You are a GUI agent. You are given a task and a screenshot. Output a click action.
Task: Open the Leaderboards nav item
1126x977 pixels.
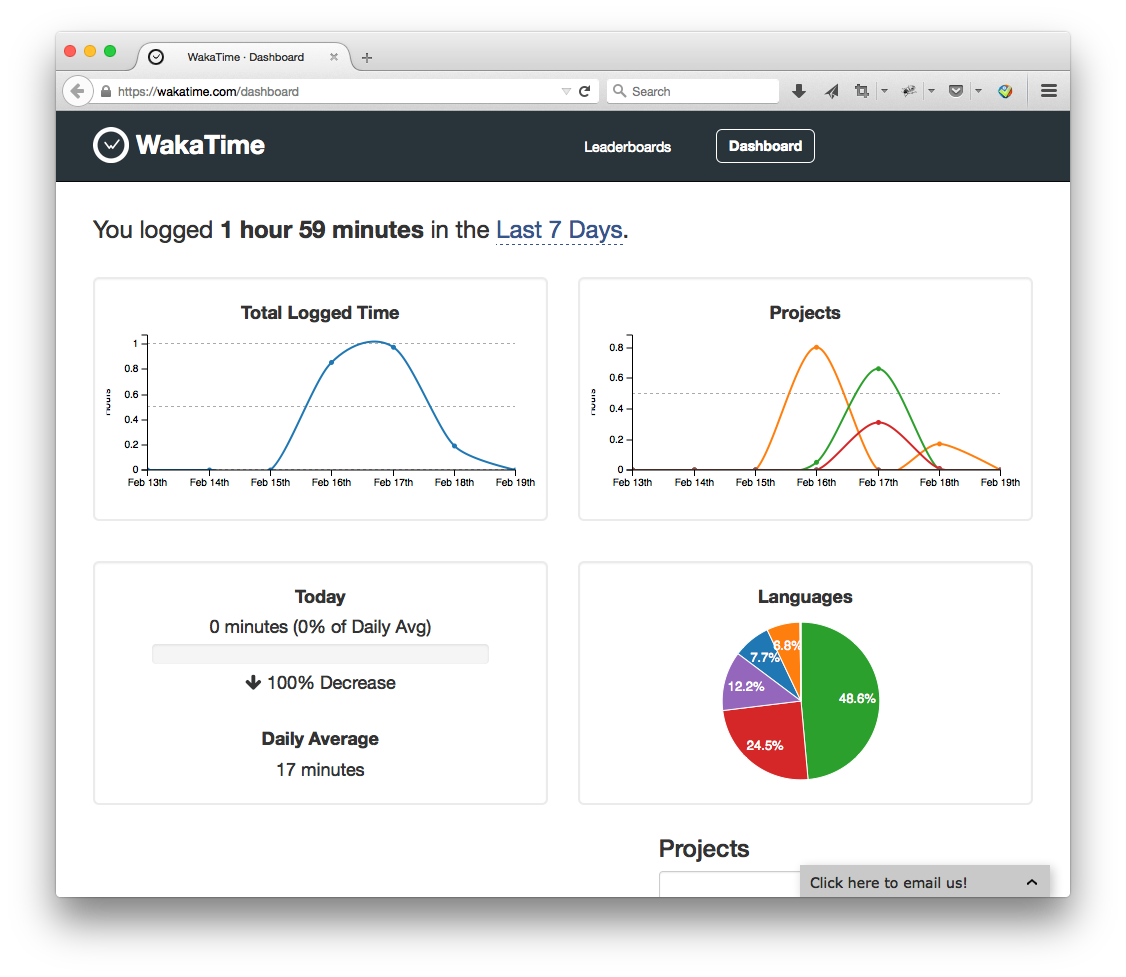(x=627, y=147)
